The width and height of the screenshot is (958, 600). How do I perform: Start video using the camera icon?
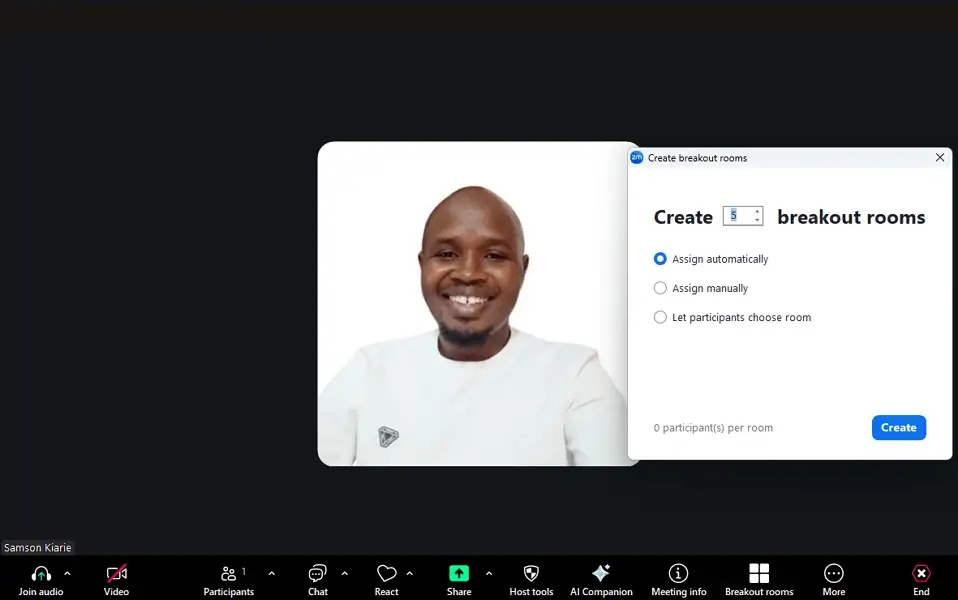[x=116, y=574]
